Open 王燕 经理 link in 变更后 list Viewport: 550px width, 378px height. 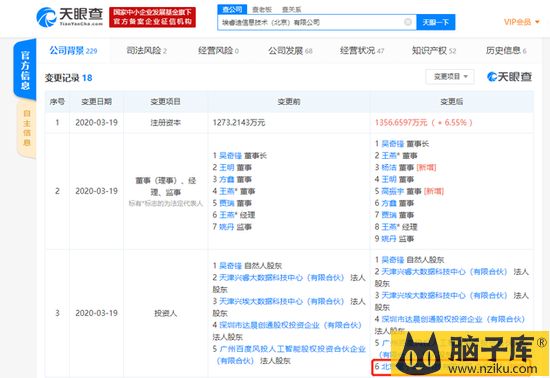[x=389, y=227]
